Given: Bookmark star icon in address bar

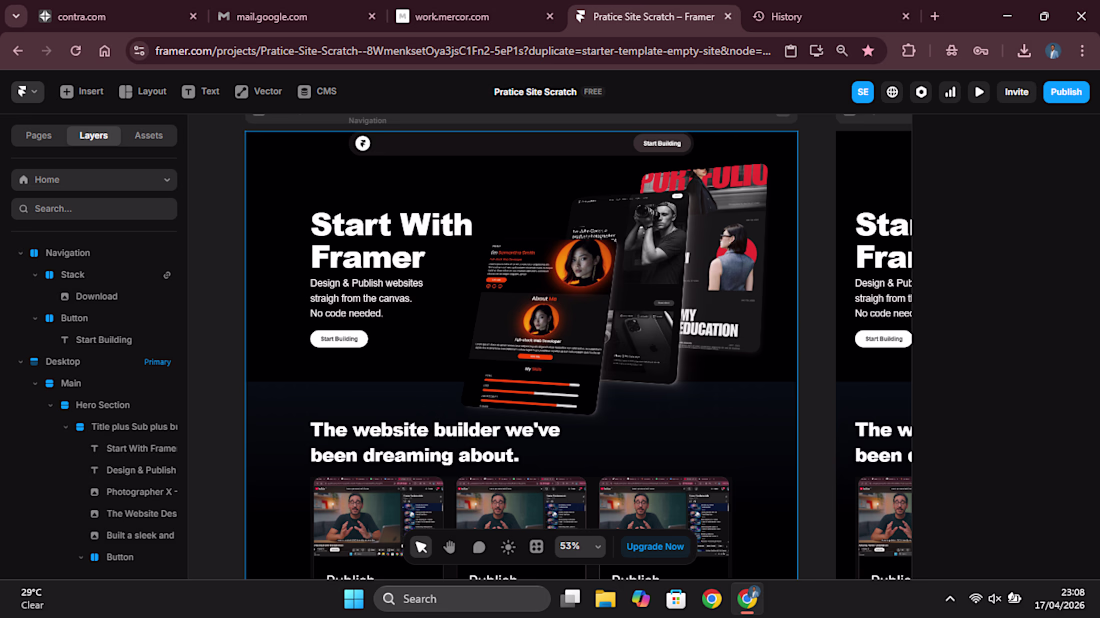Looking at the screenshot, I should [868, 51].
